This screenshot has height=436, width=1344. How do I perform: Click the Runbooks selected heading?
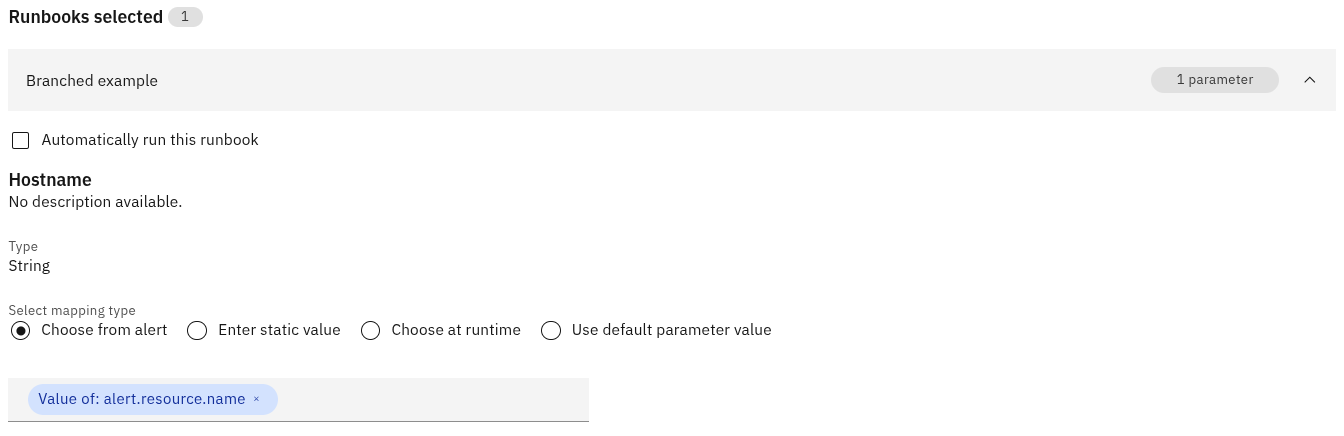tap(86, 17)
